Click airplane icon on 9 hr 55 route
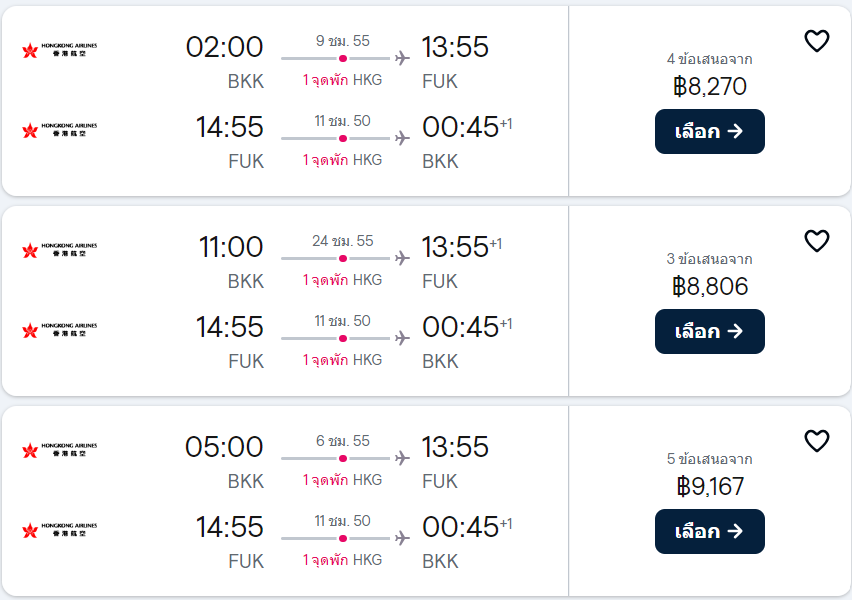 click(x=402, y=58)
